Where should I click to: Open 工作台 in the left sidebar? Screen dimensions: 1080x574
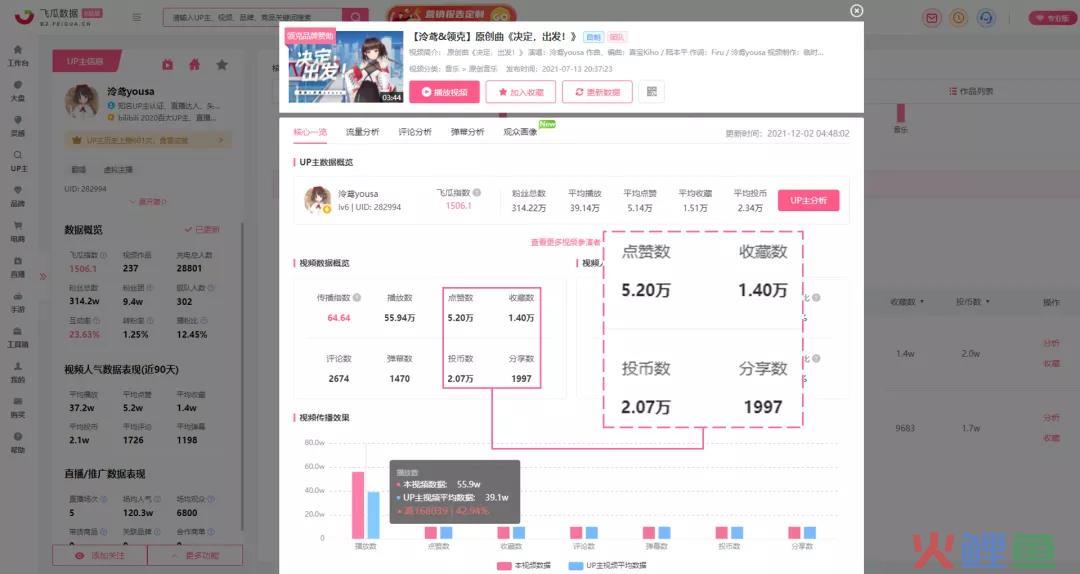tap(18, 56)
